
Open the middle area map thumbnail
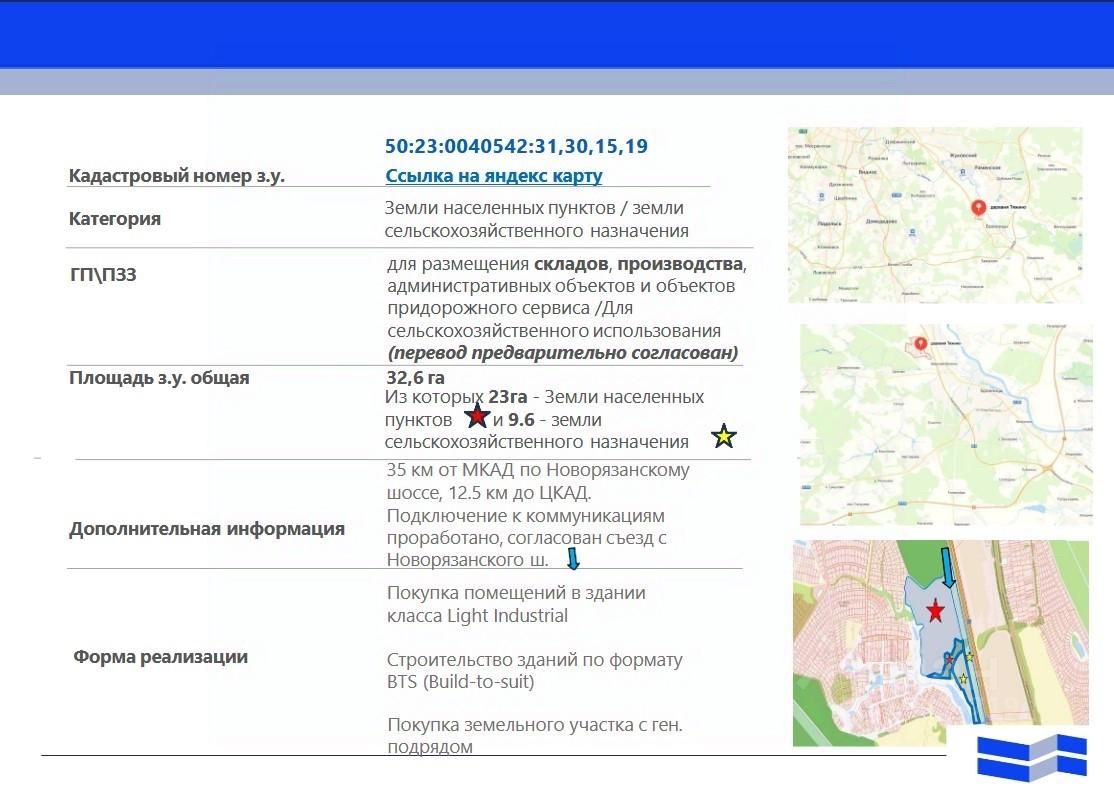946,425
